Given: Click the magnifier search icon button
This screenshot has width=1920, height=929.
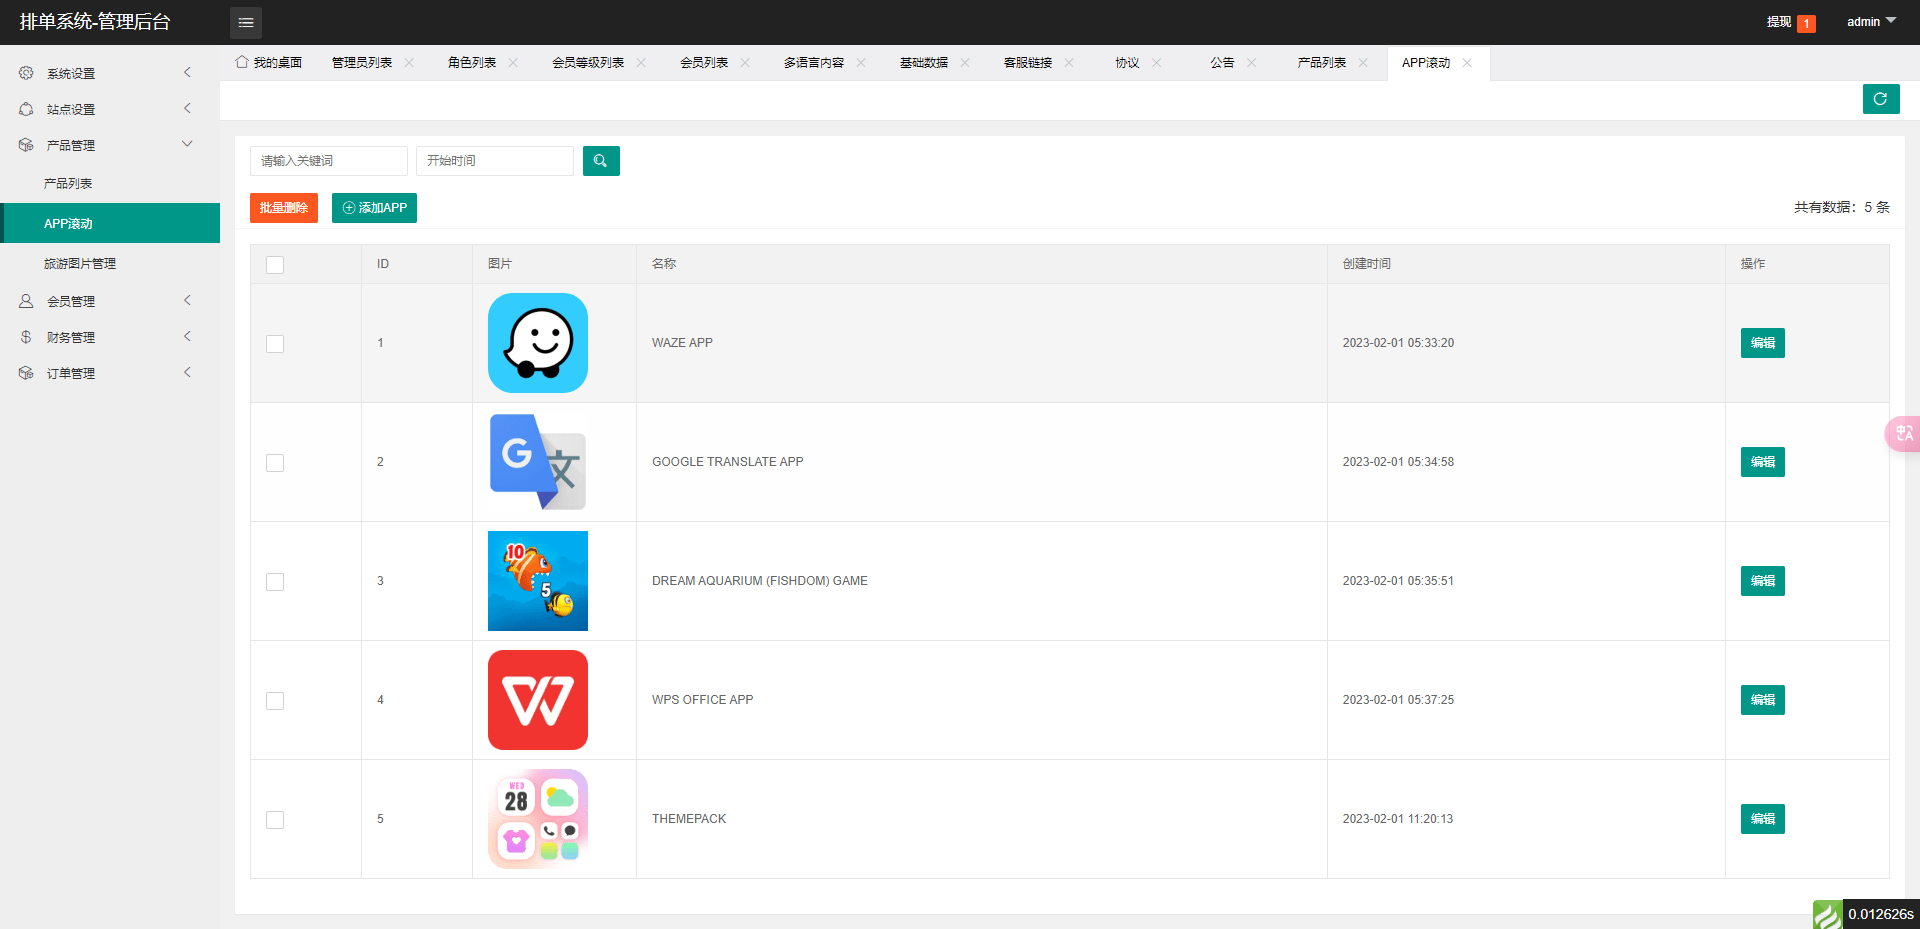Looking at the screenshot, I should 601,161.
